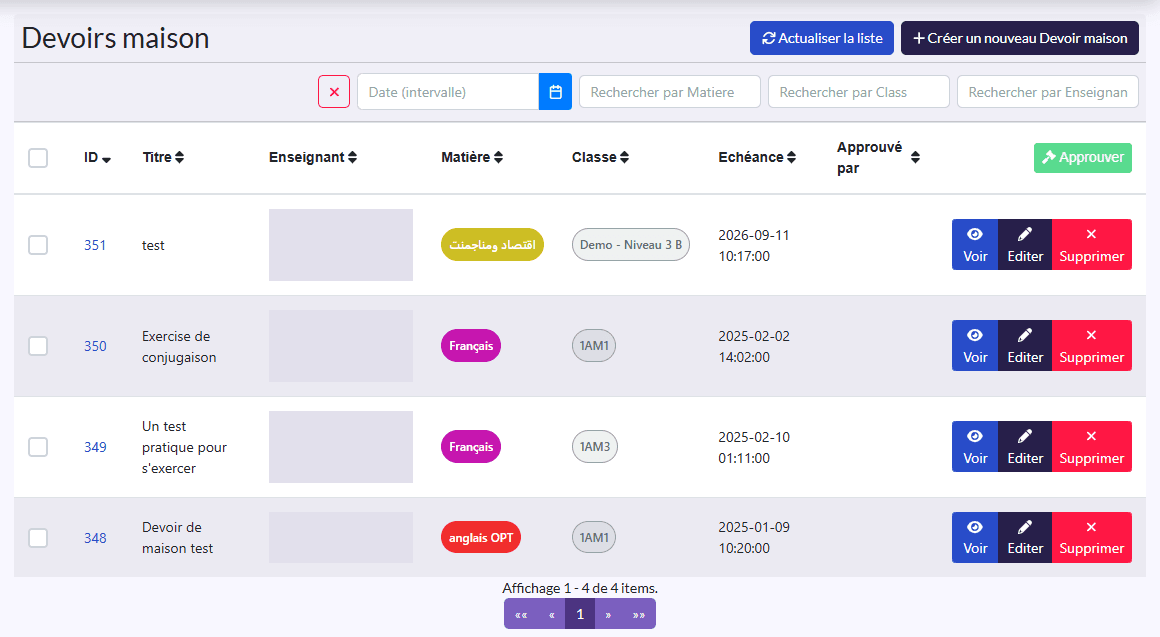Create a new Devoir maison
The height and width of the screenshot is (637, 1160).
pos(1019,38)
